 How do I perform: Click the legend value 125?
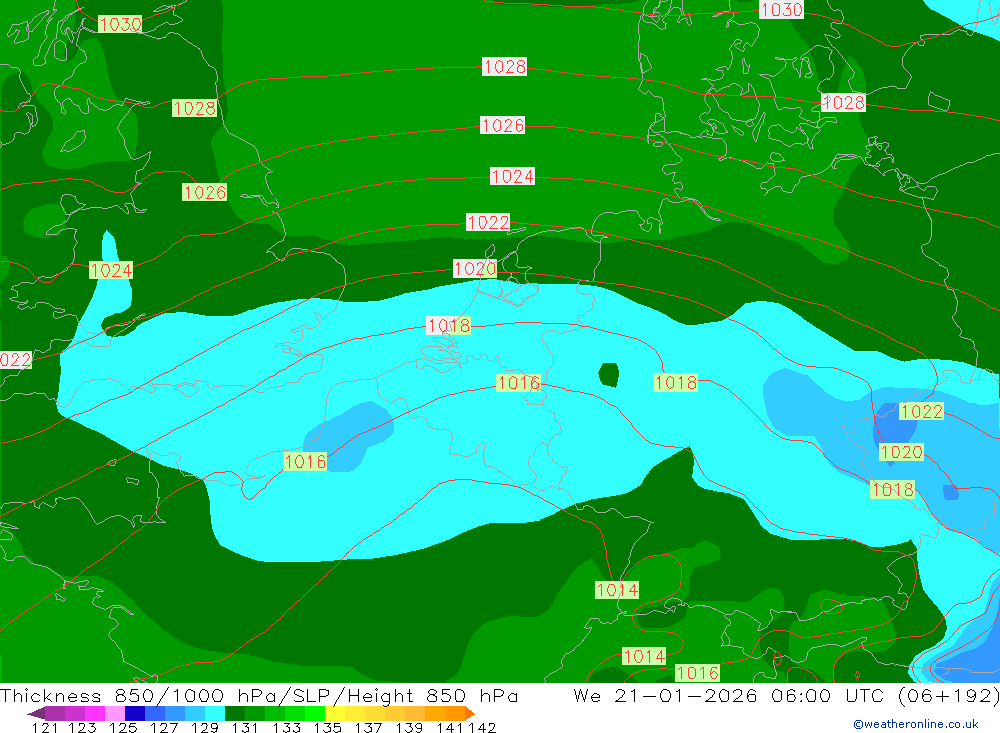[123, 727]
